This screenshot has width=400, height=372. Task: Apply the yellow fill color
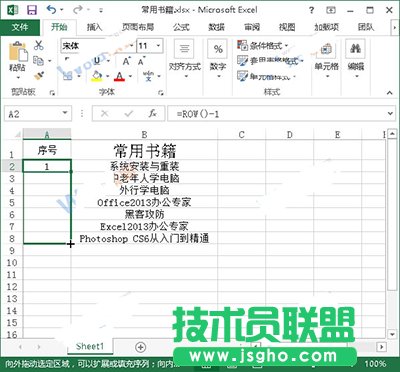pyautogui.click(x=97, y=76)
